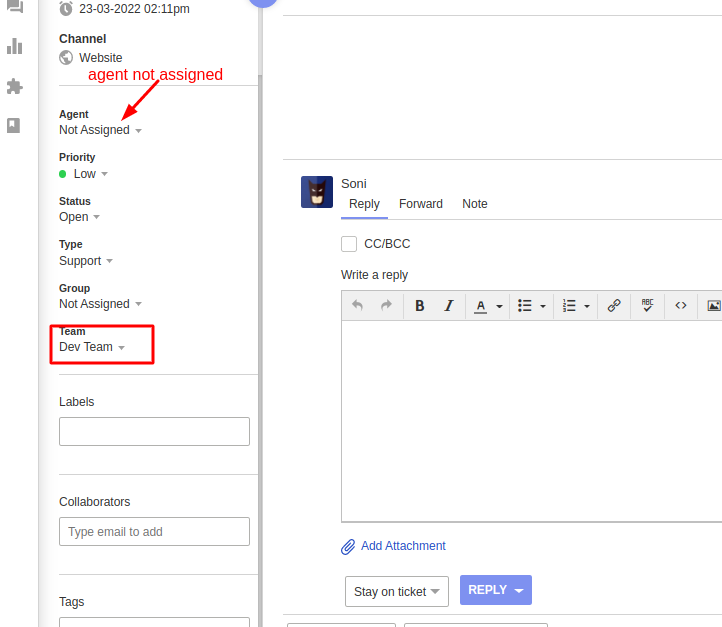Click the globe icon next to Website
Image resolution: width=722 pixels, height=627 pixels.
[66, 58]
